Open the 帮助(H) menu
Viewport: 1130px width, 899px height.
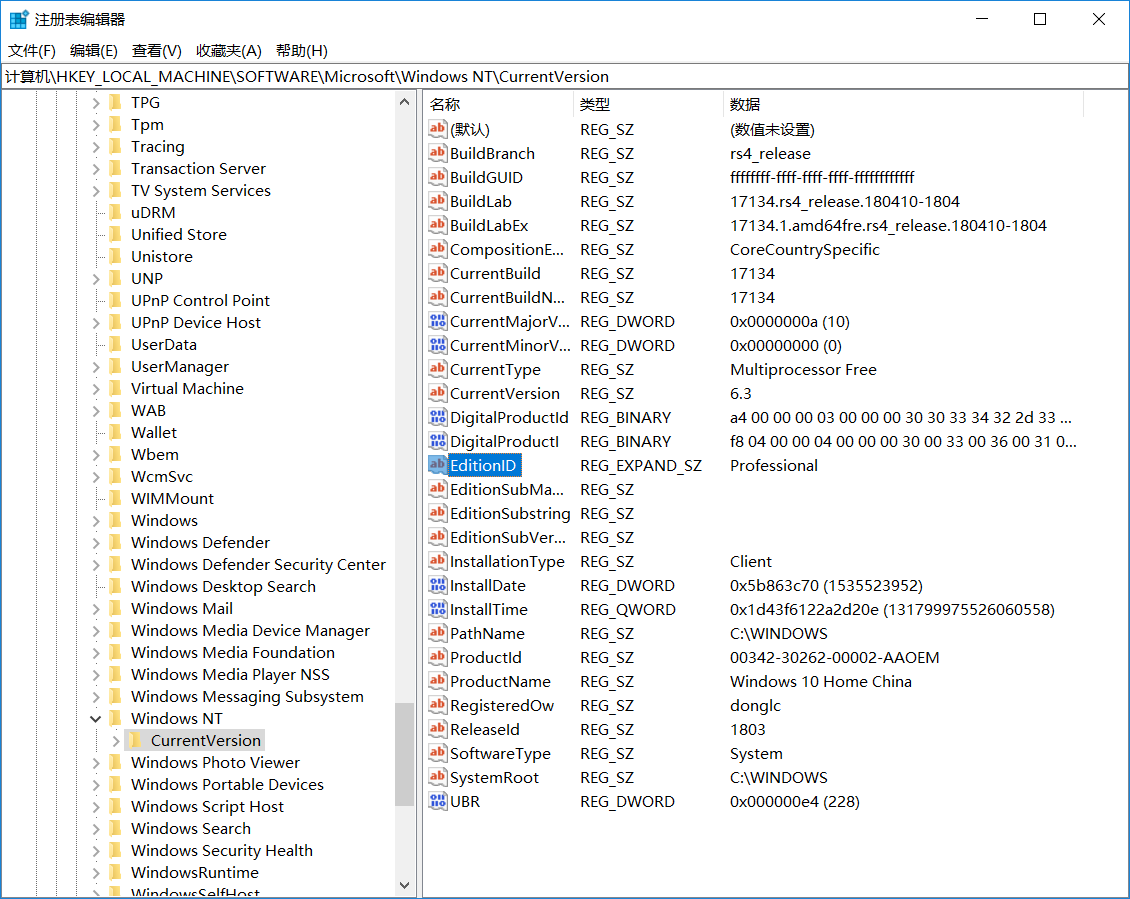click(302, 50)
